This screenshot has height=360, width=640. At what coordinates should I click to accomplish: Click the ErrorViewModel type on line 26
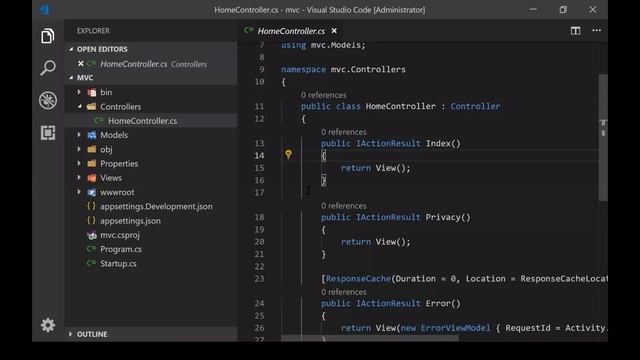click(x=456, y=328)
